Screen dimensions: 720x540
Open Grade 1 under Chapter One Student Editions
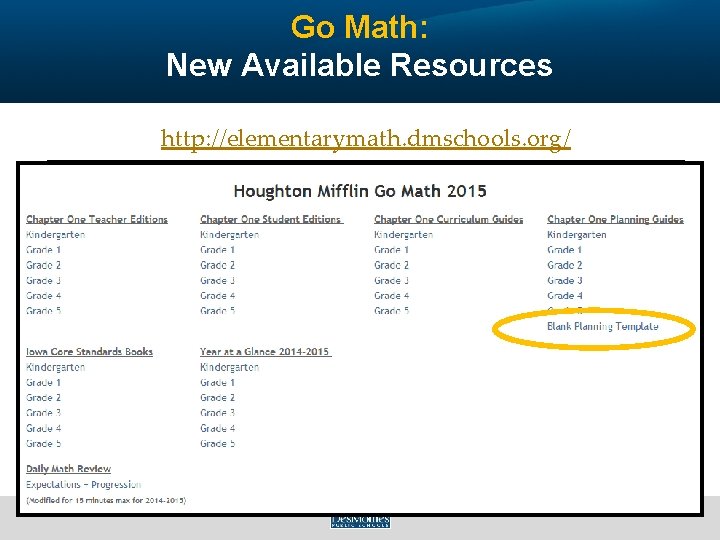pyautogui.click(x=218, y=250)
